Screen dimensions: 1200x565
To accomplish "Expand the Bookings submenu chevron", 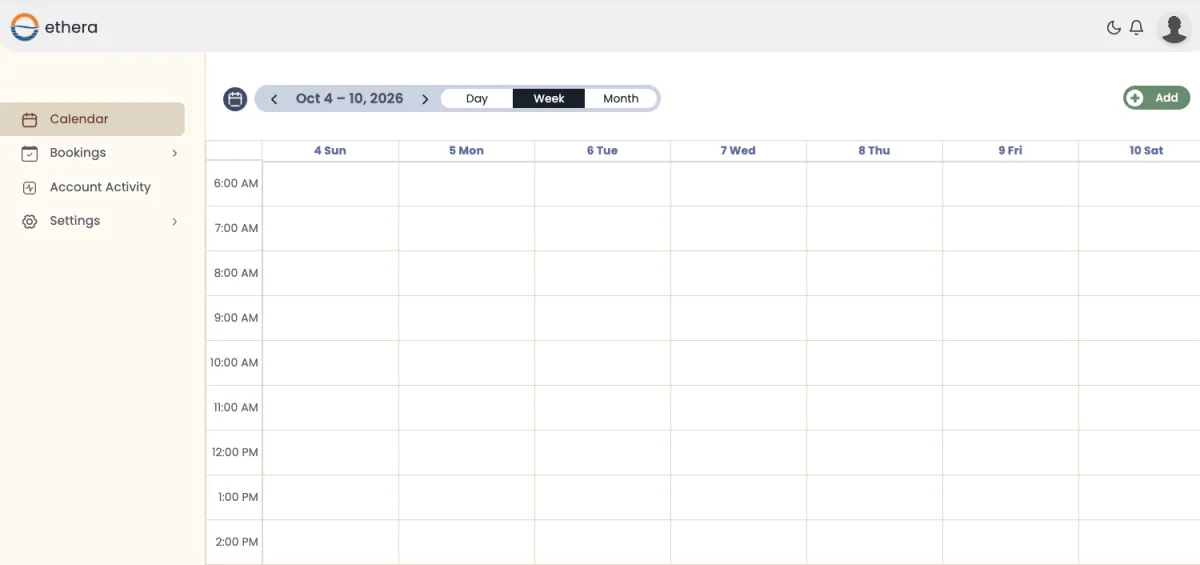I will 175,153.
